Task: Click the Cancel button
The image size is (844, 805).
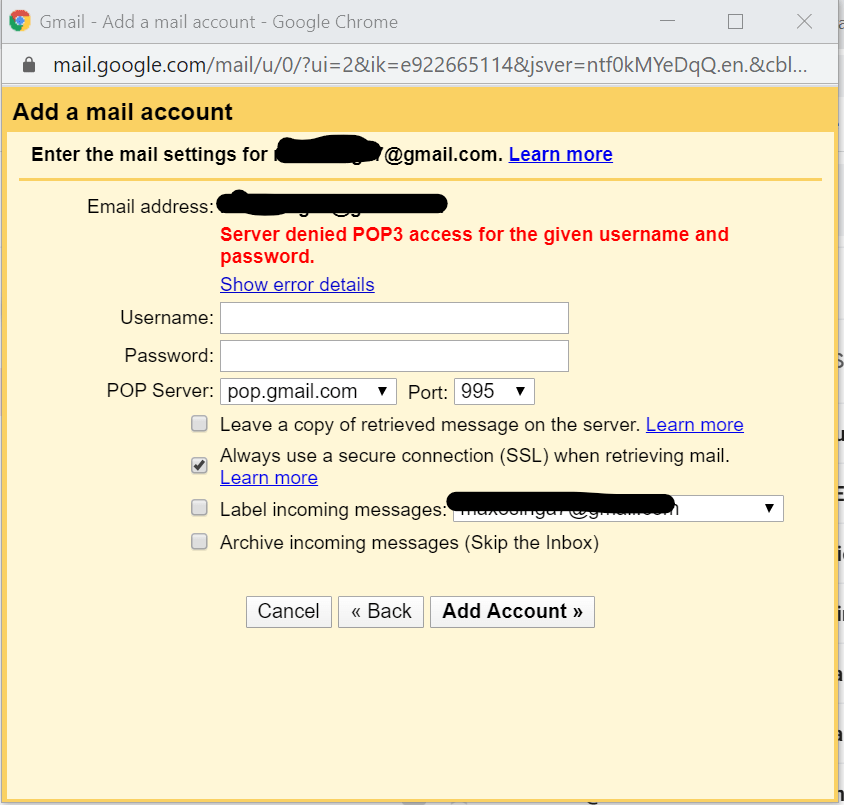Action: 289,612
